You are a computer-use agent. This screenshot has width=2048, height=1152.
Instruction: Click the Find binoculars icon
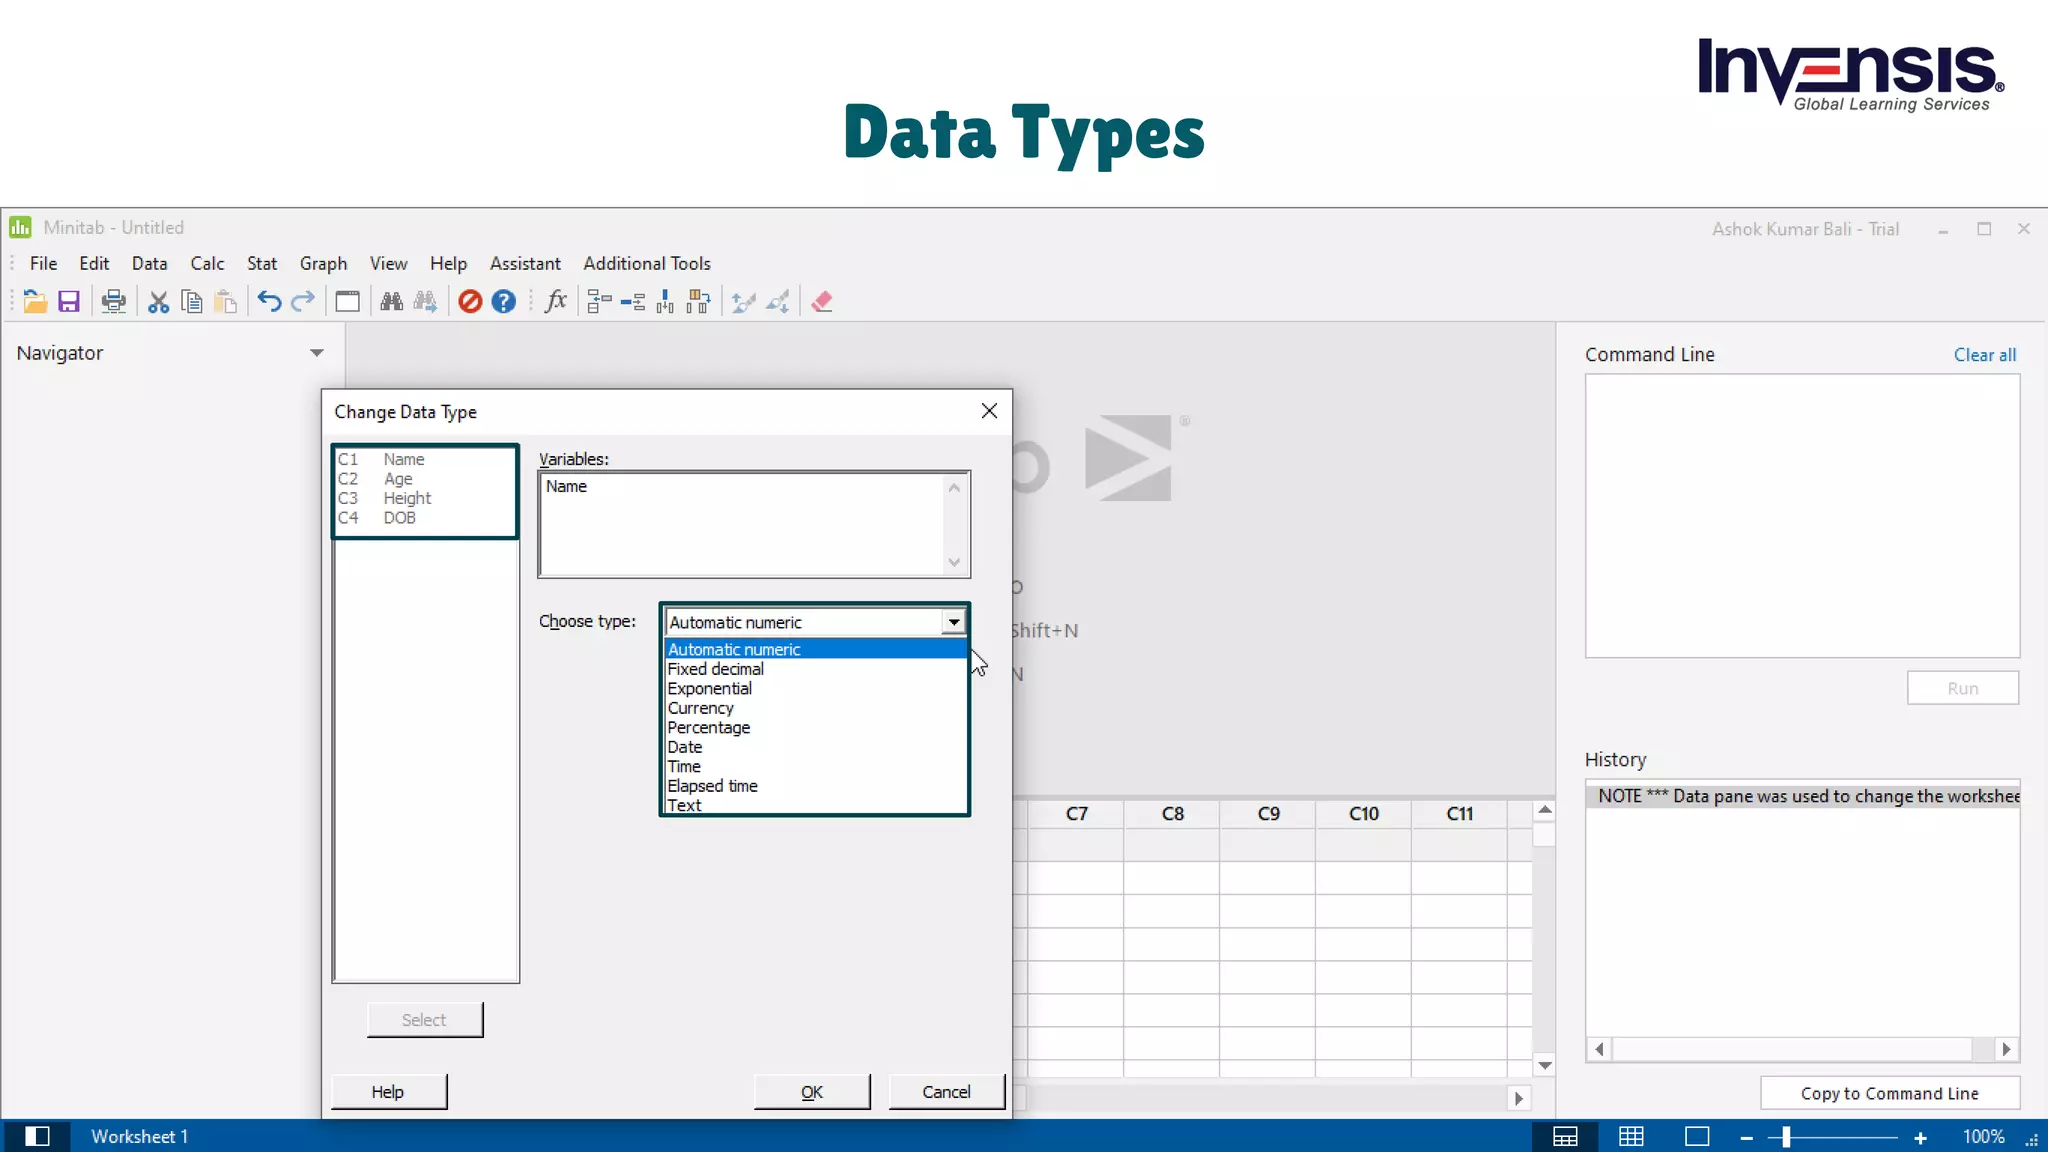click(392, 302)
